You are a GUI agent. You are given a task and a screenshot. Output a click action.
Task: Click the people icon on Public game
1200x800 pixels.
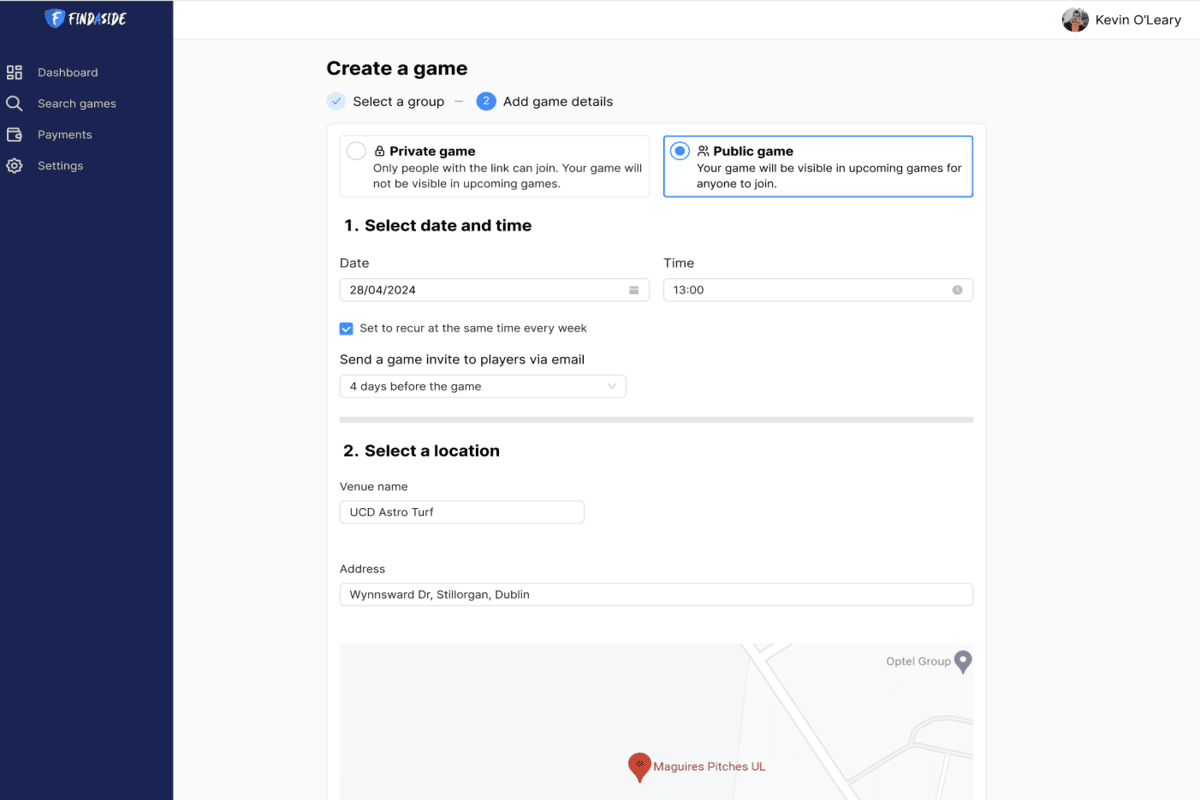[x=703, y=151]
